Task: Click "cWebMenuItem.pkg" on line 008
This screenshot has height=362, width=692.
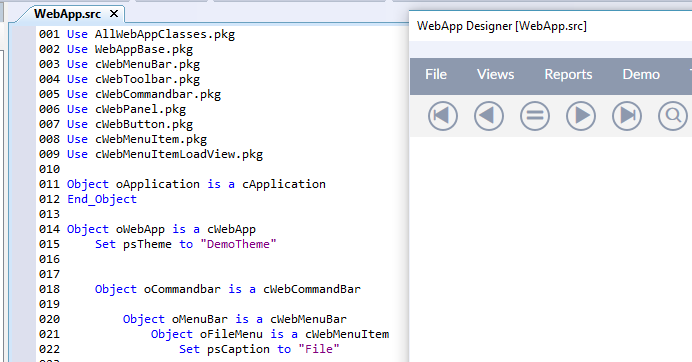Action: (x=150, y=140)
